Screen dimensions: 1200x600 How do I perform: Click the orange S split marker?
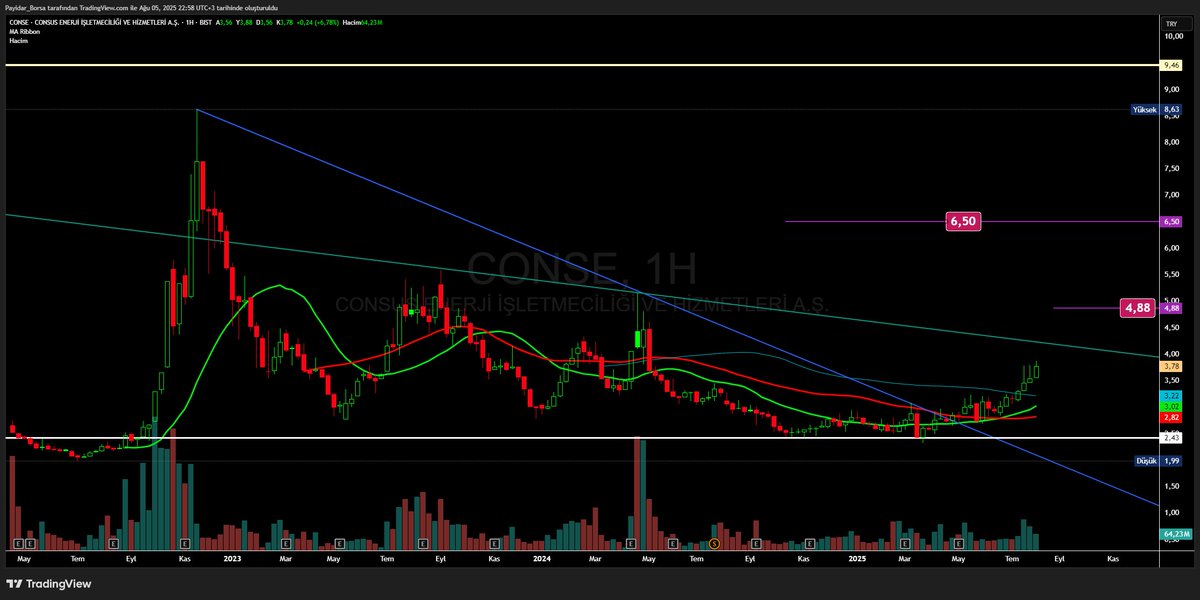click(x=714, y=543)
